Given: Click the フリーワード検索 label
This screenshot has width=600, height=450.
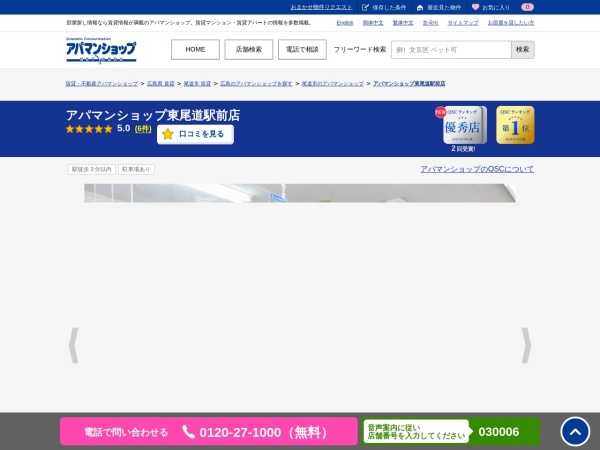Looking at the screenshot, I should pyautogui.click(x=360, y=49).
